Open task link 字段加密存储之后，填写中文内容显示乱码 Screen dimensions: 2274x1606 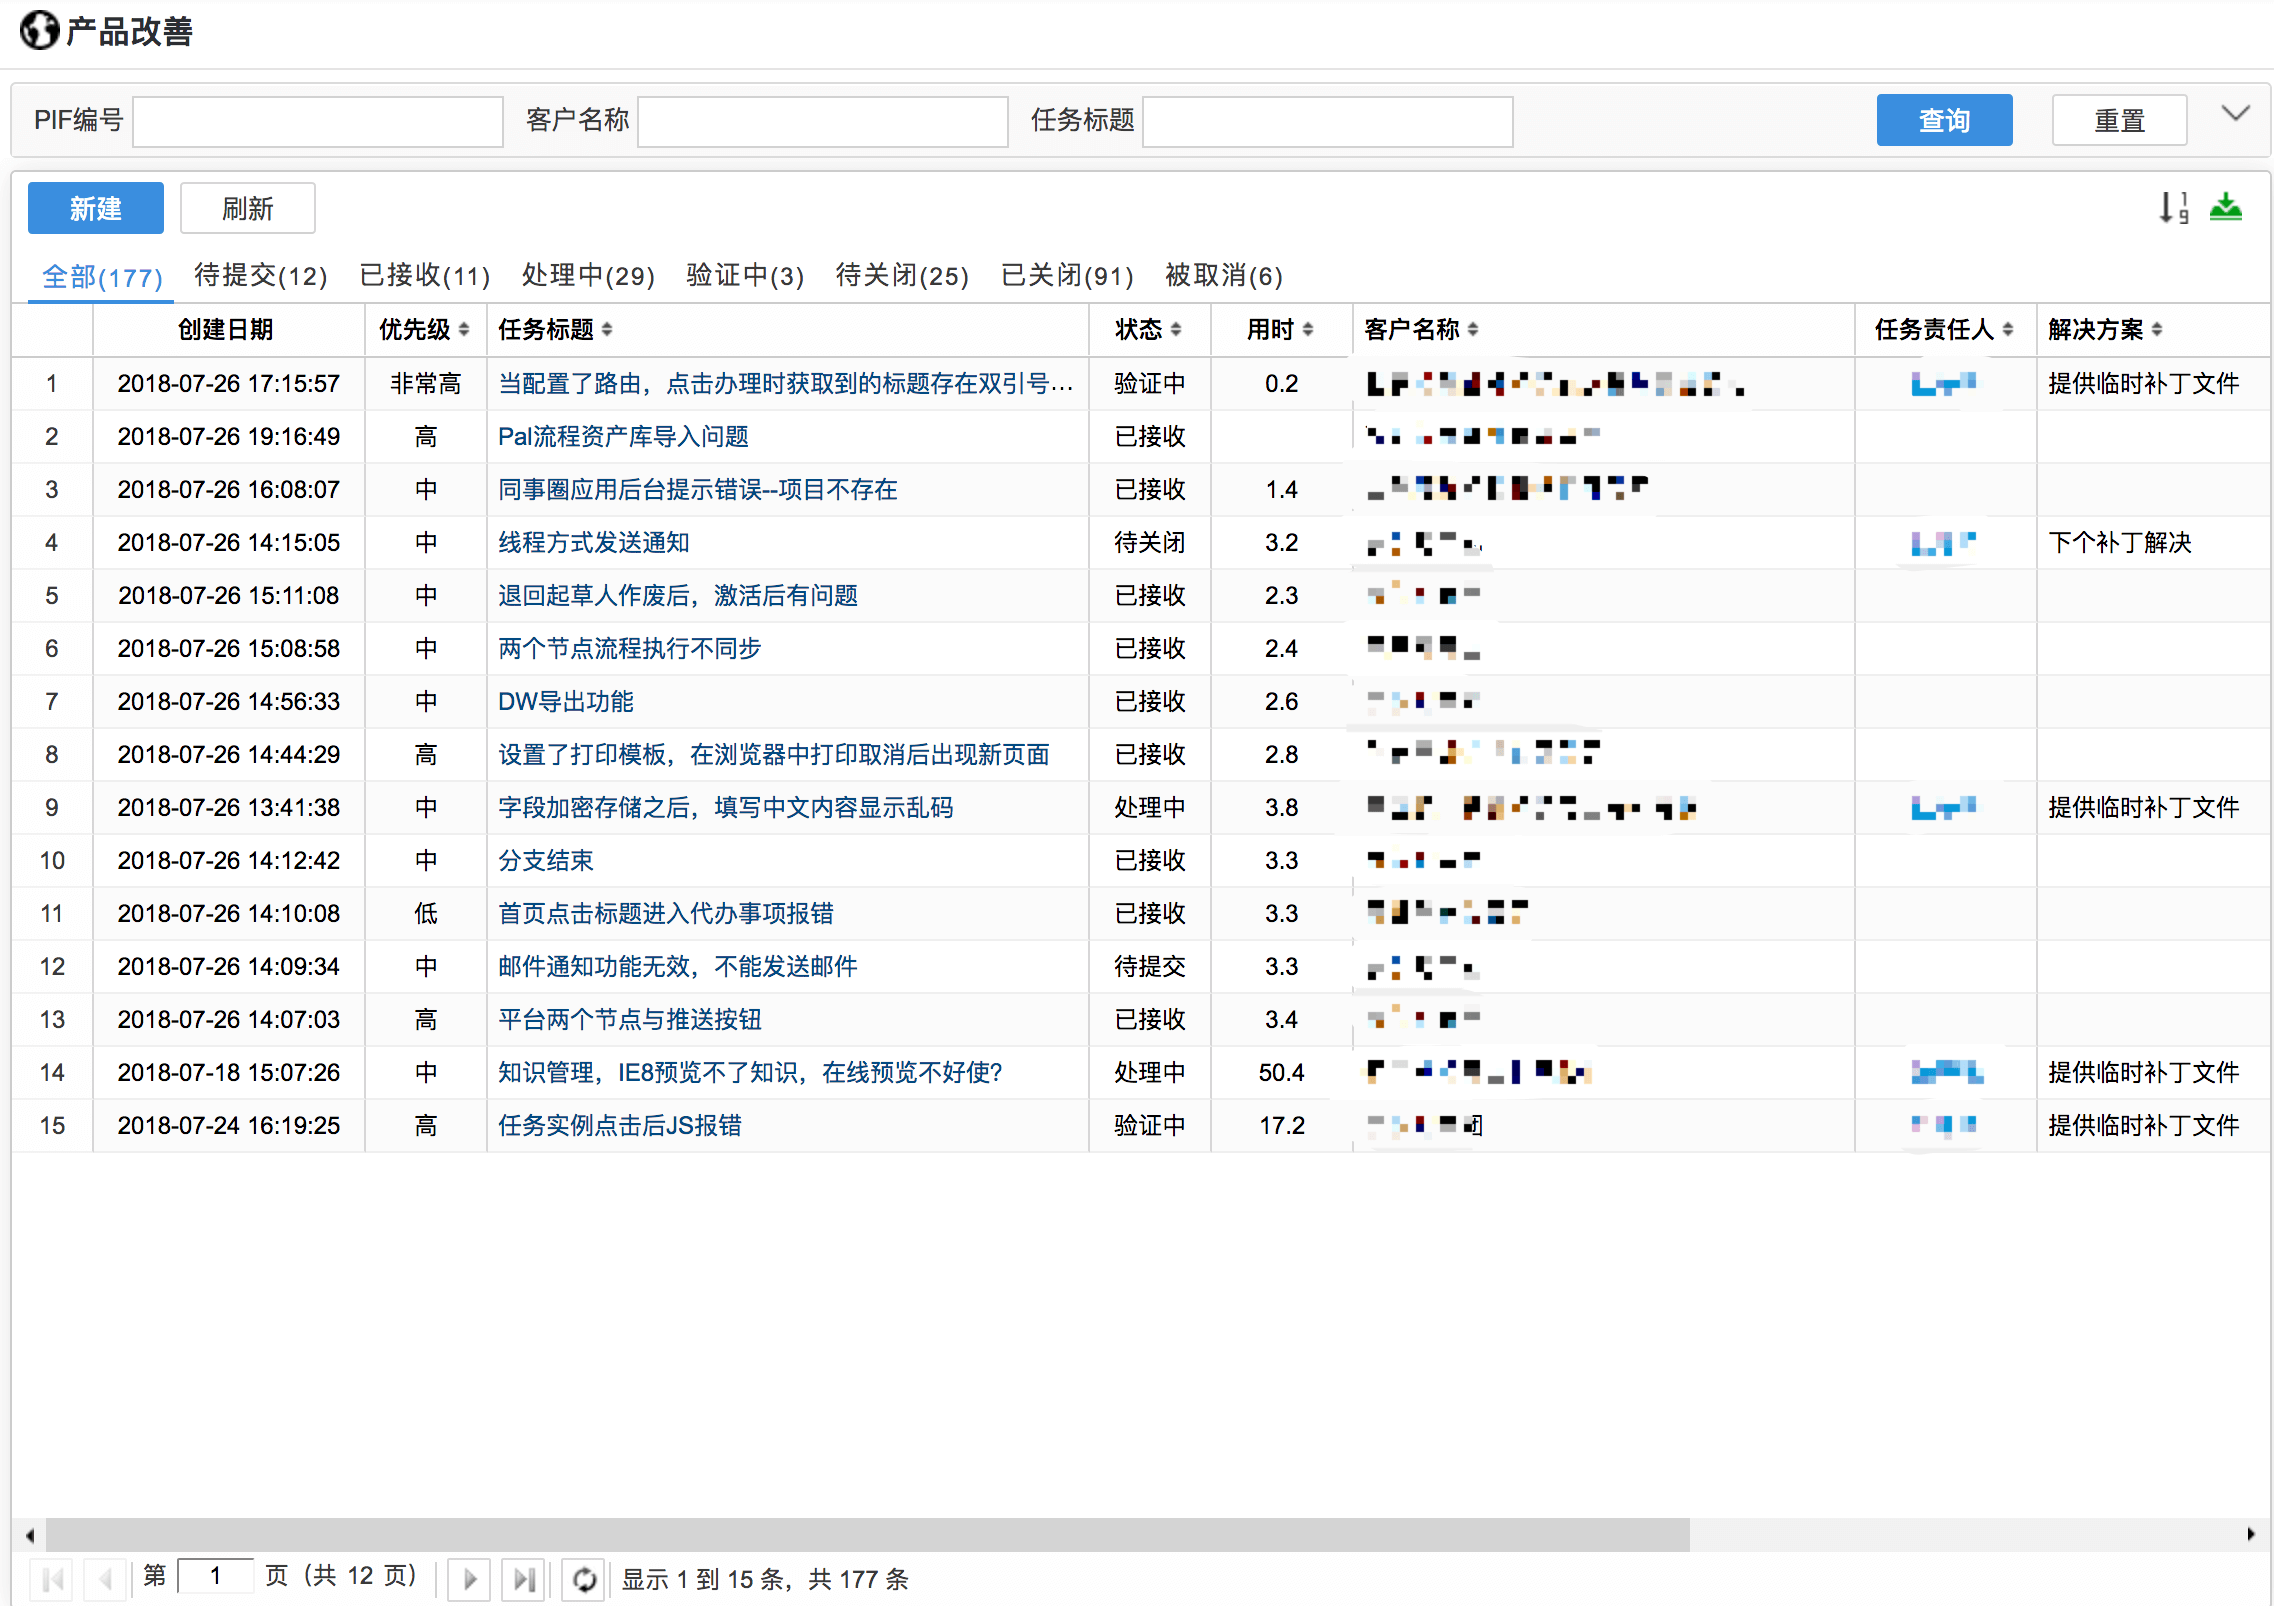725,808
